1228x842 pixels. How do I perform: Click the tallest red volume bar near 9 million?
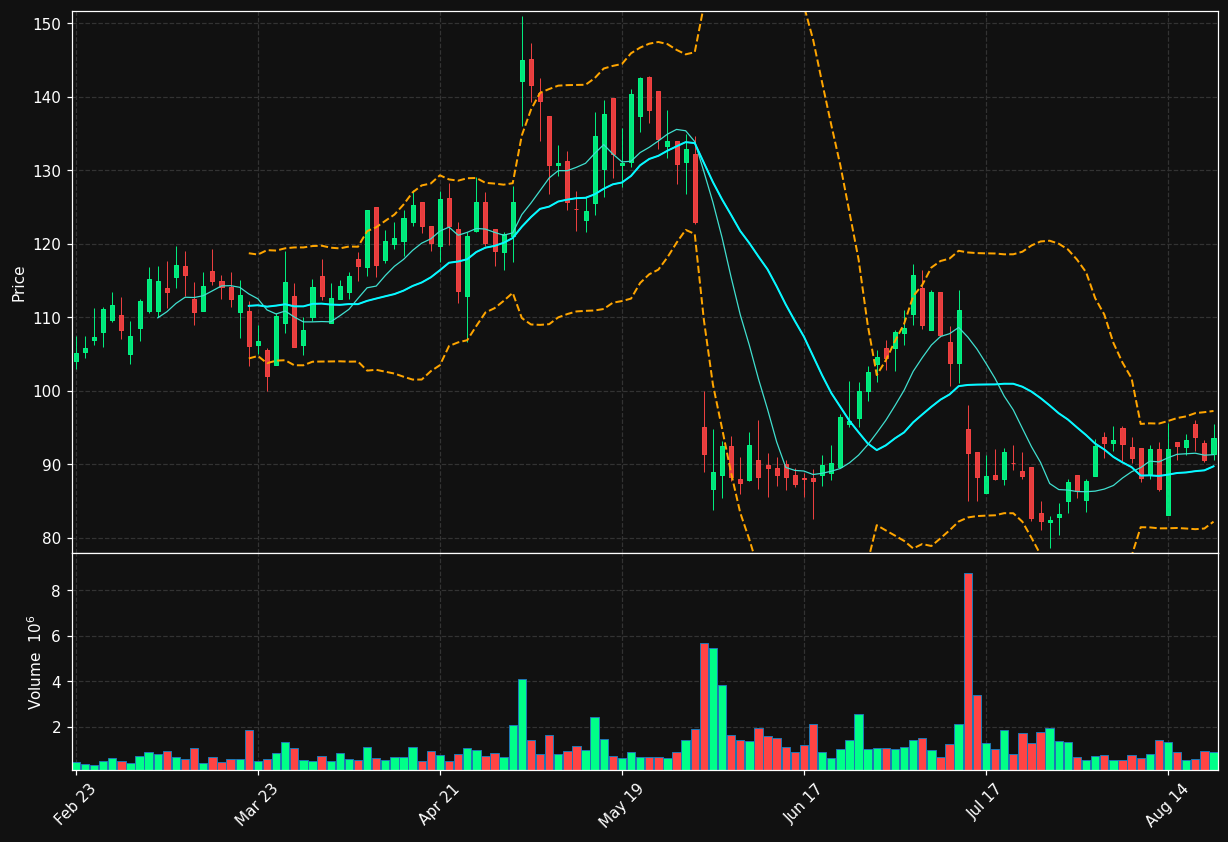[968, 671]
